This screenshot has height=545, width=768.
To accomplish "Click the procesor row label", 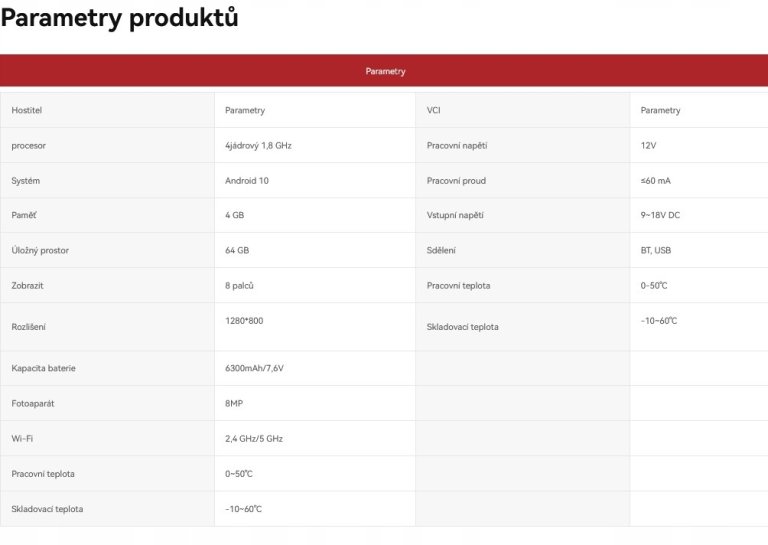I will pos(28,145).
